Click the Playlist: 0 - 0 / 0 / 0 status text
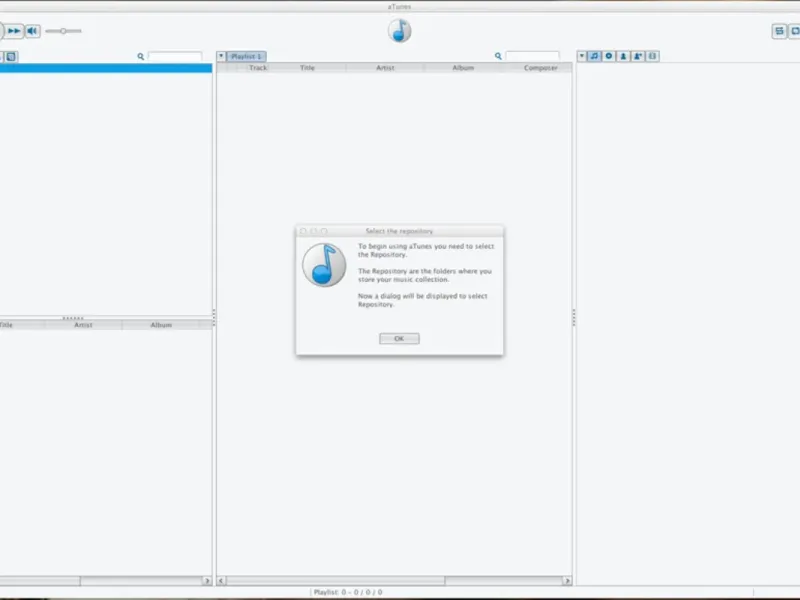The image size is (800, 600). click(348, 592)
